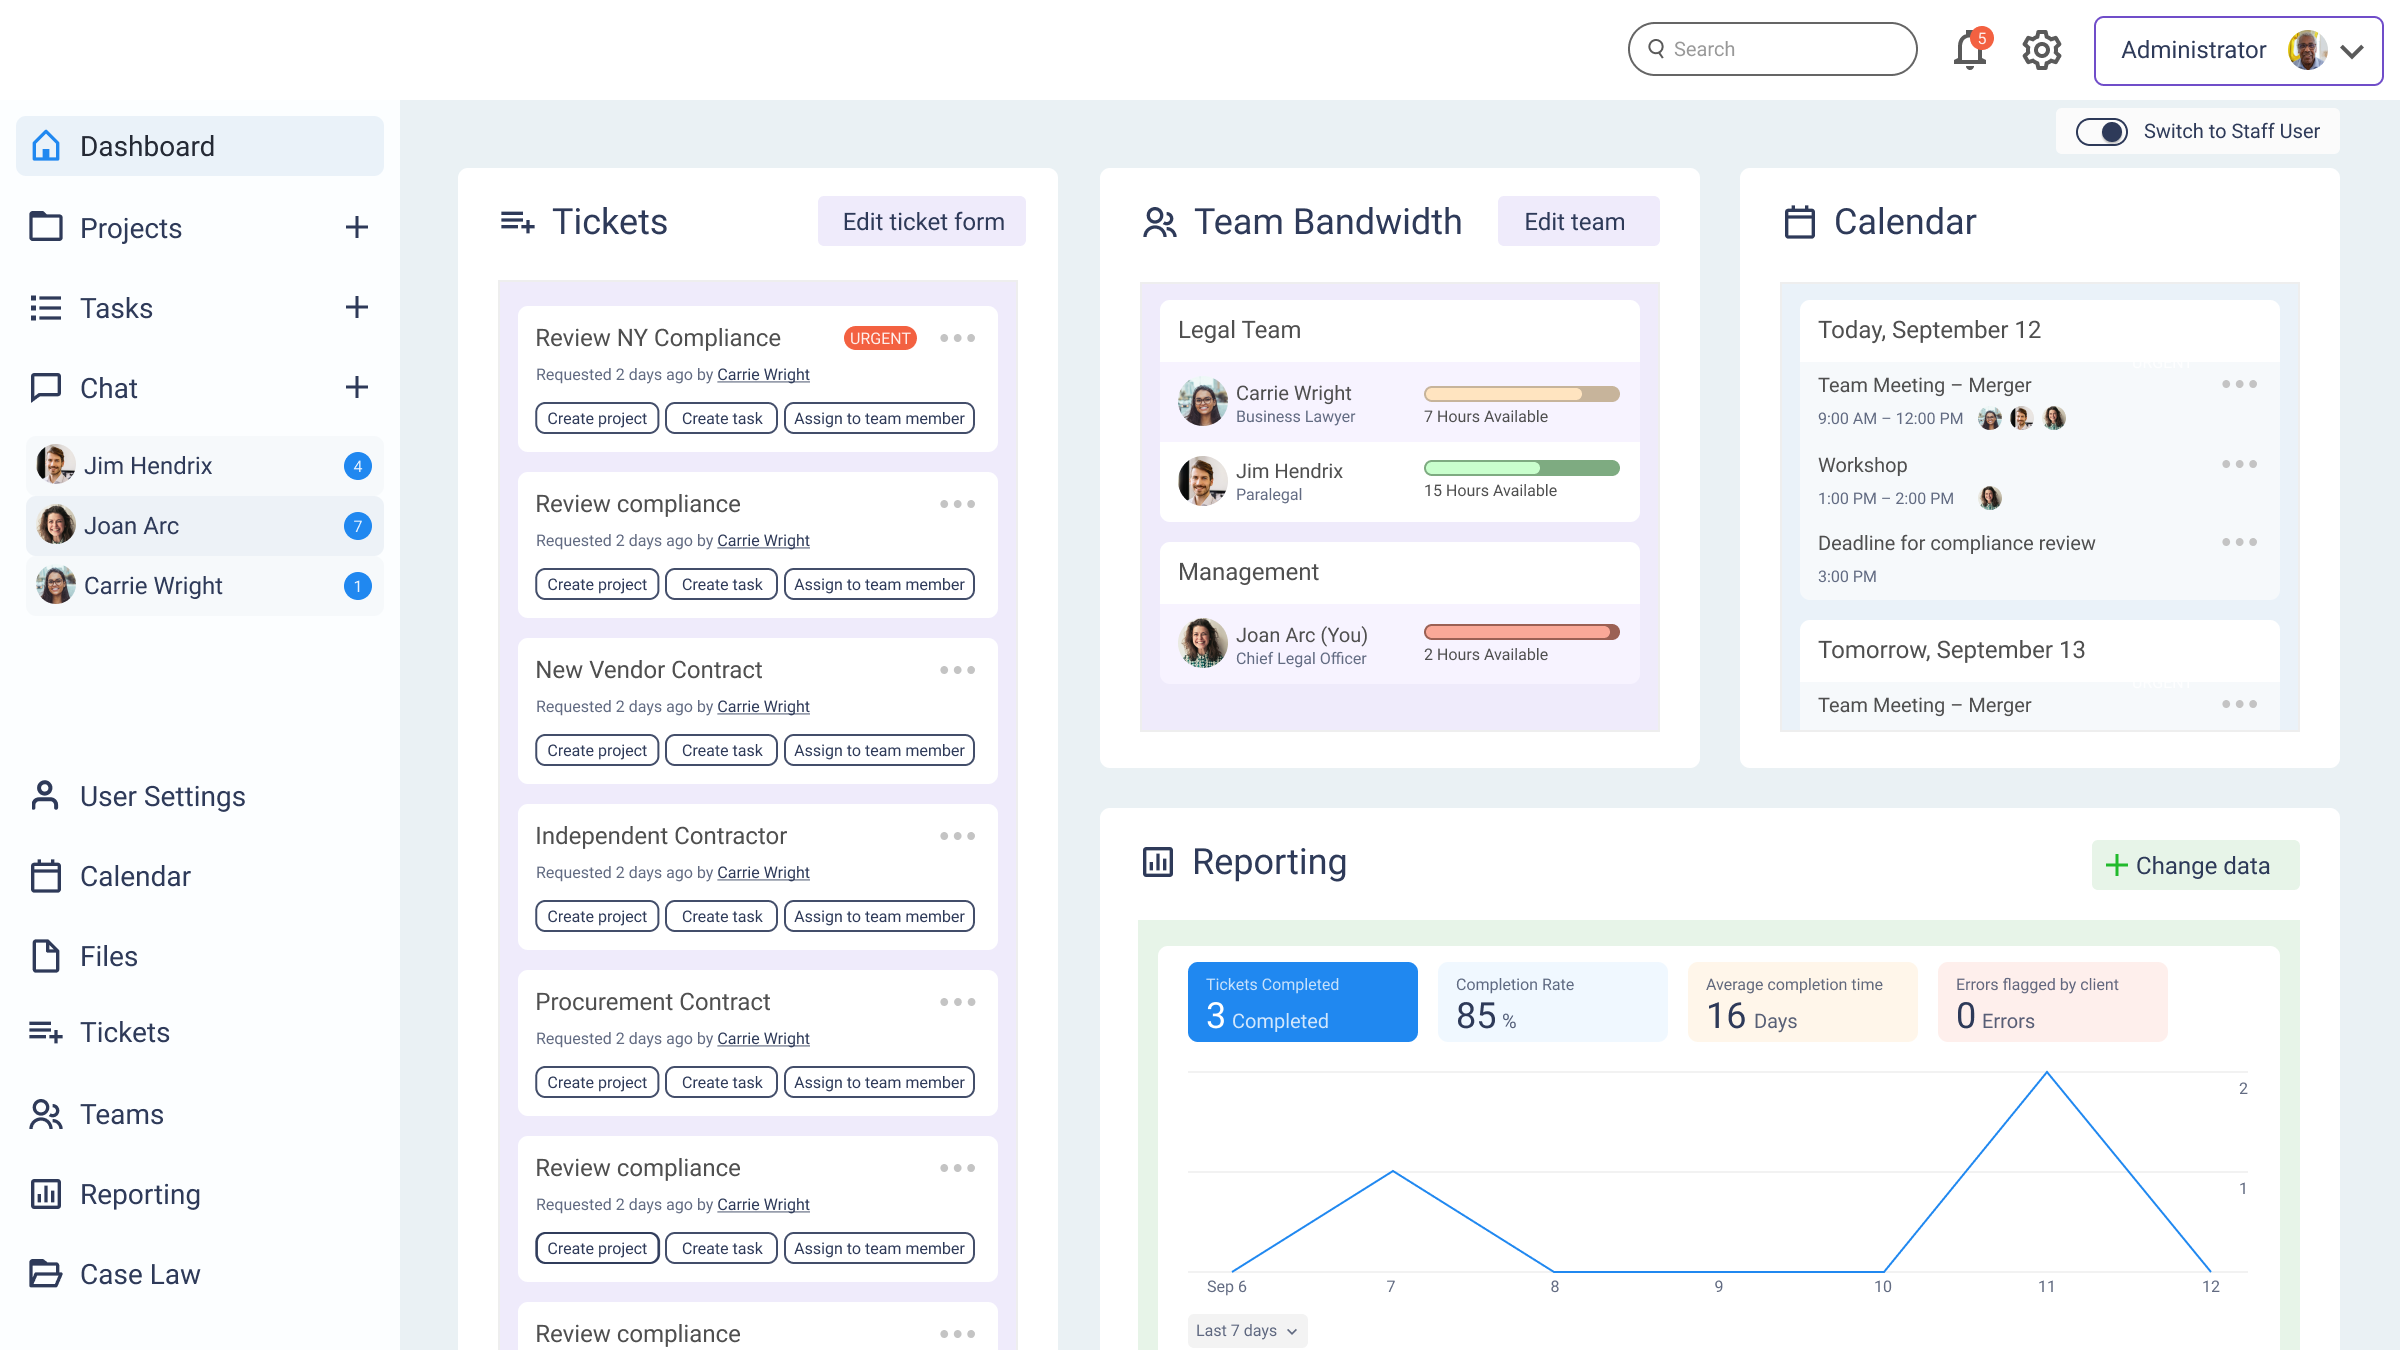This screenshot has width=2400, height=1350.
Task: Open options for Deadline for compliance review
Action: [x=2239, y=542]
